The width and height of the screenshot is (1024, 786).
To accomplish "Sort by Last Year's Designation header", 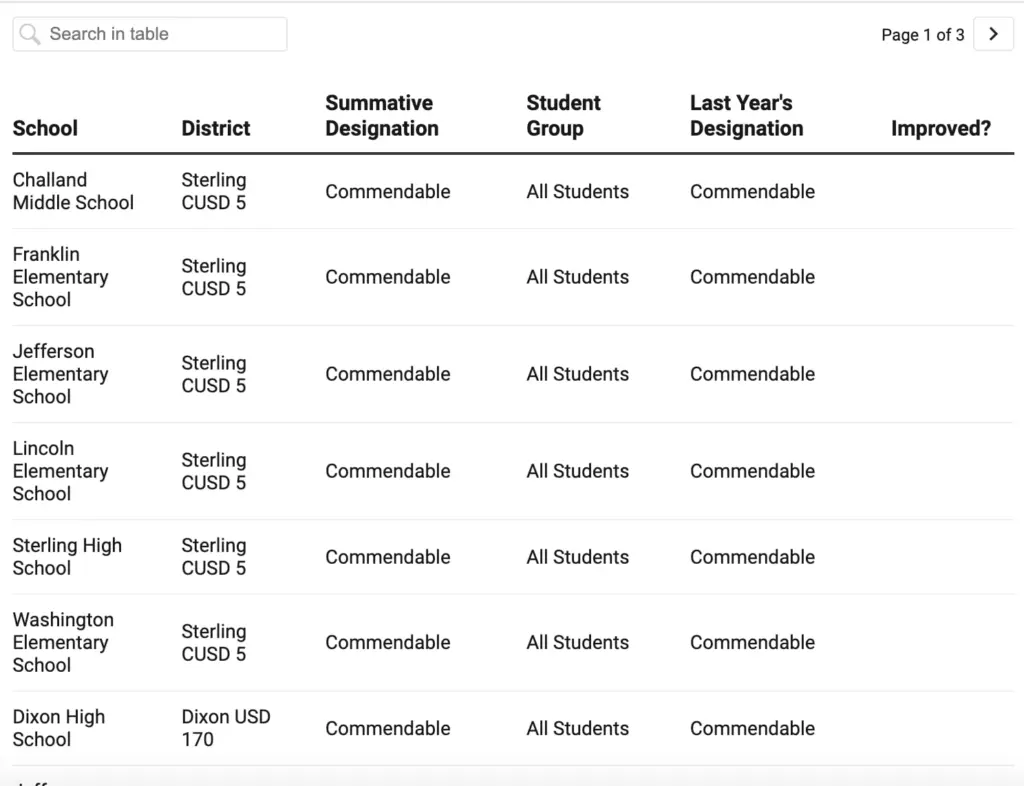I will (x=746, y=116).
